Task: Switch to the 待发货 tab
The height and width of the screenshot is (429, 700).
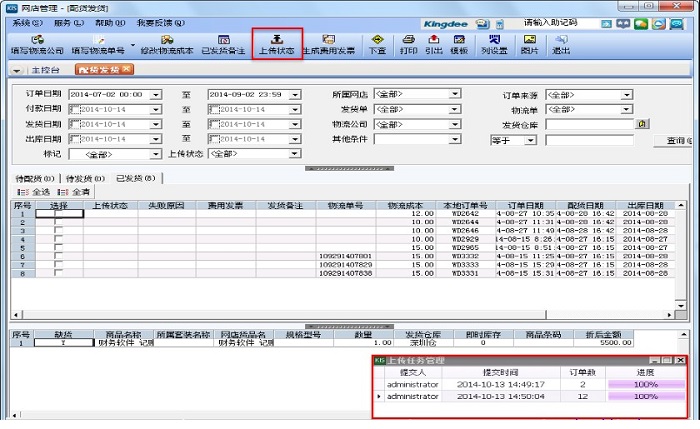Action: (x=84, y=178)
